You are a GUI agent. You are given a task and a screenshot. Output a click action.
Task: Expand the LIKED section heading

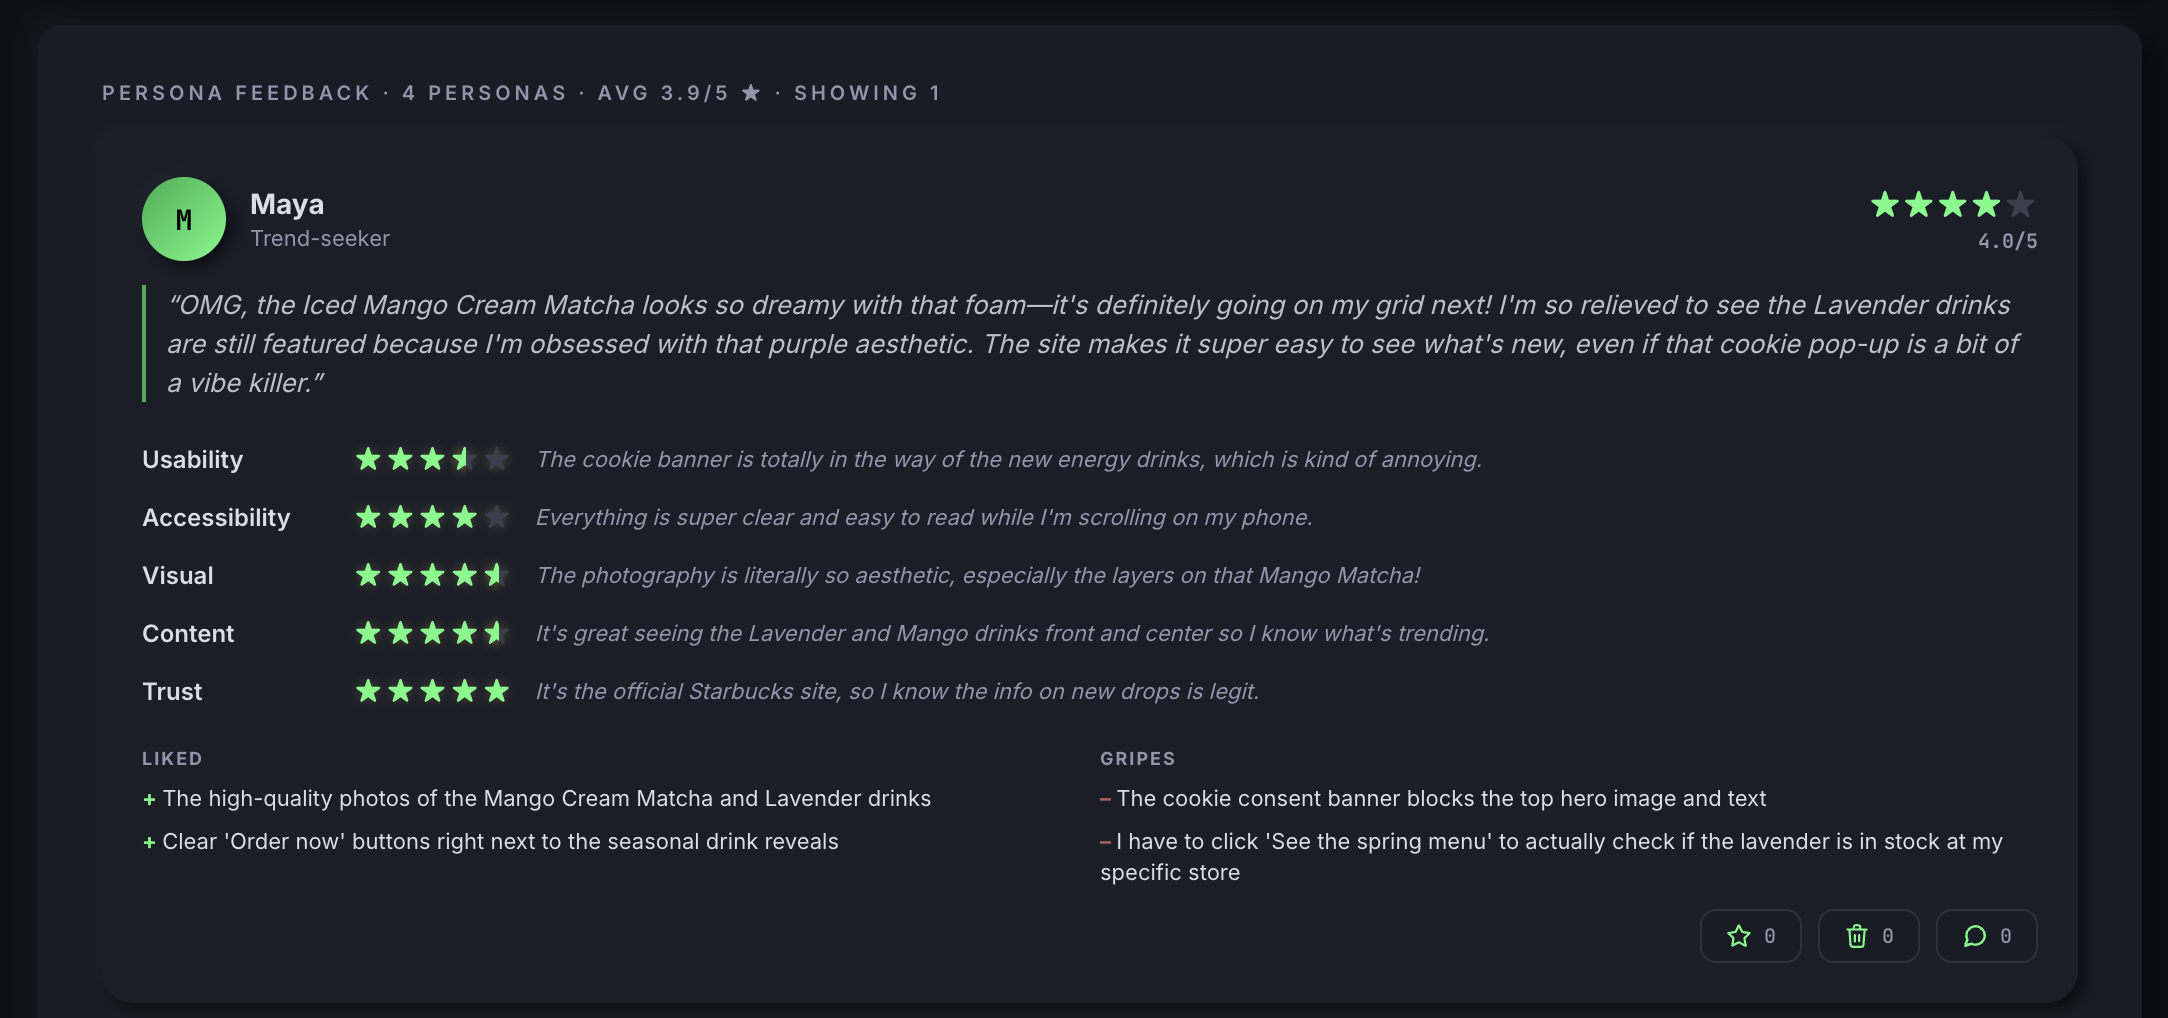pos(172,758)
